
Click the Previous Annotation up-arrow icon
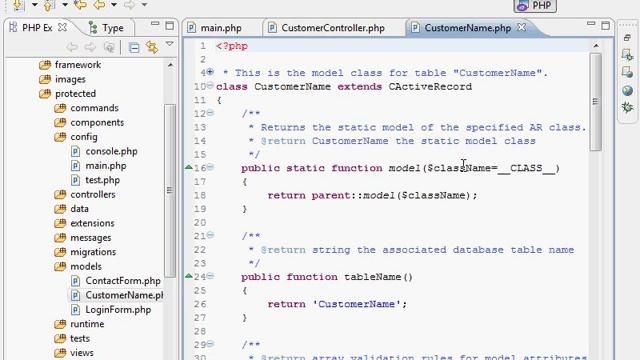coord(49,5)
